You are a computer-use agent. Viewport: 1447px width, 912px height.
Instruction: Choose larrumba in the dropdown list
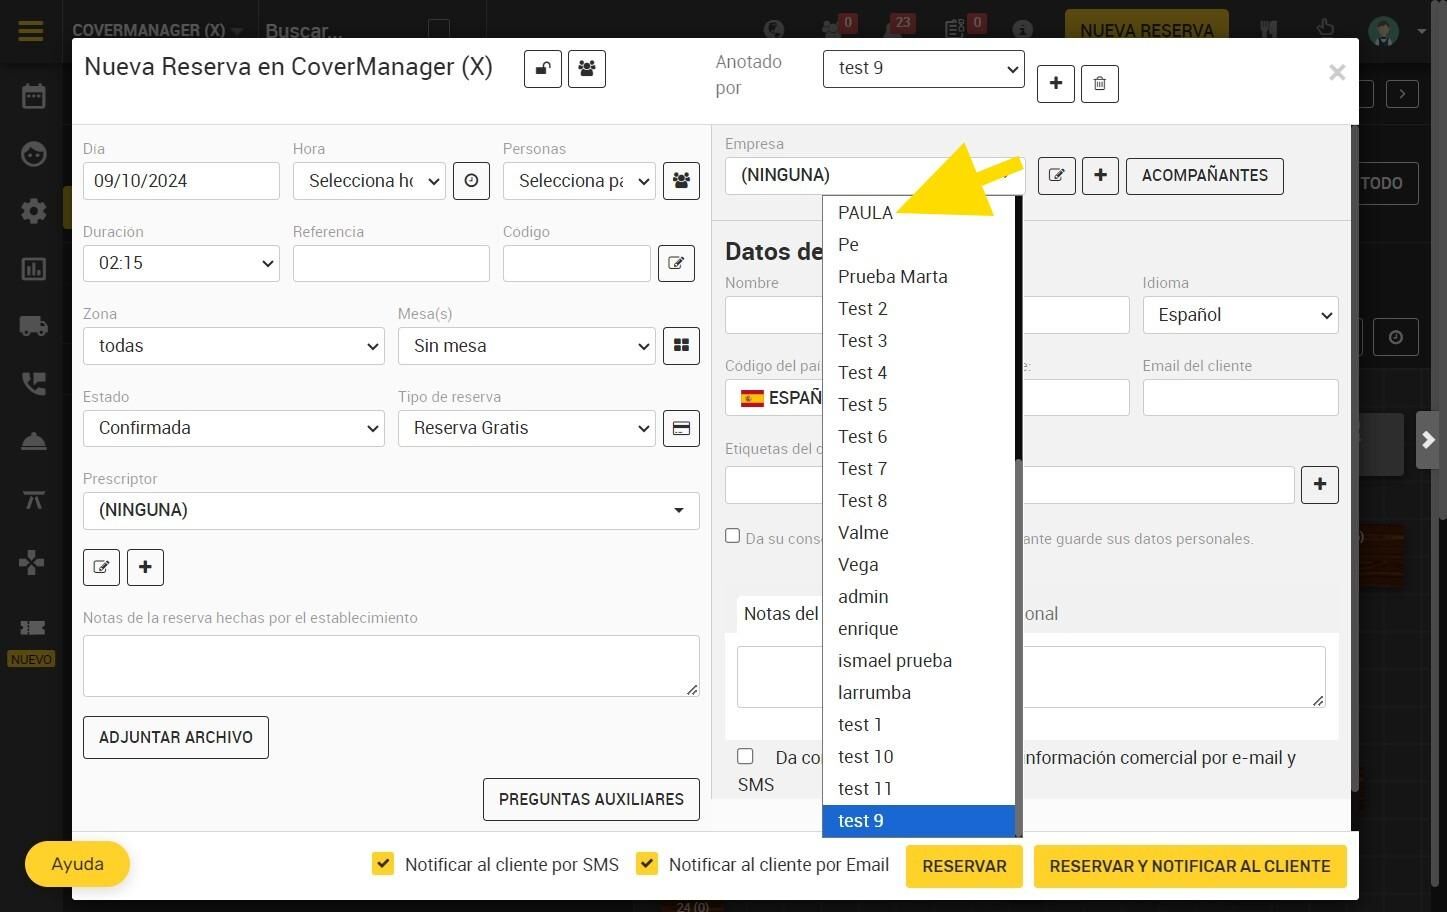(919, 693)
